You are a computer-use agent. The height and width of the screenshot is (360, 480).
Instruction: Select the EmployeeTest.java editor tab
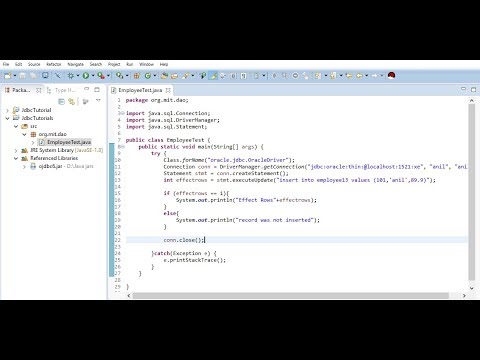point(140,90)
